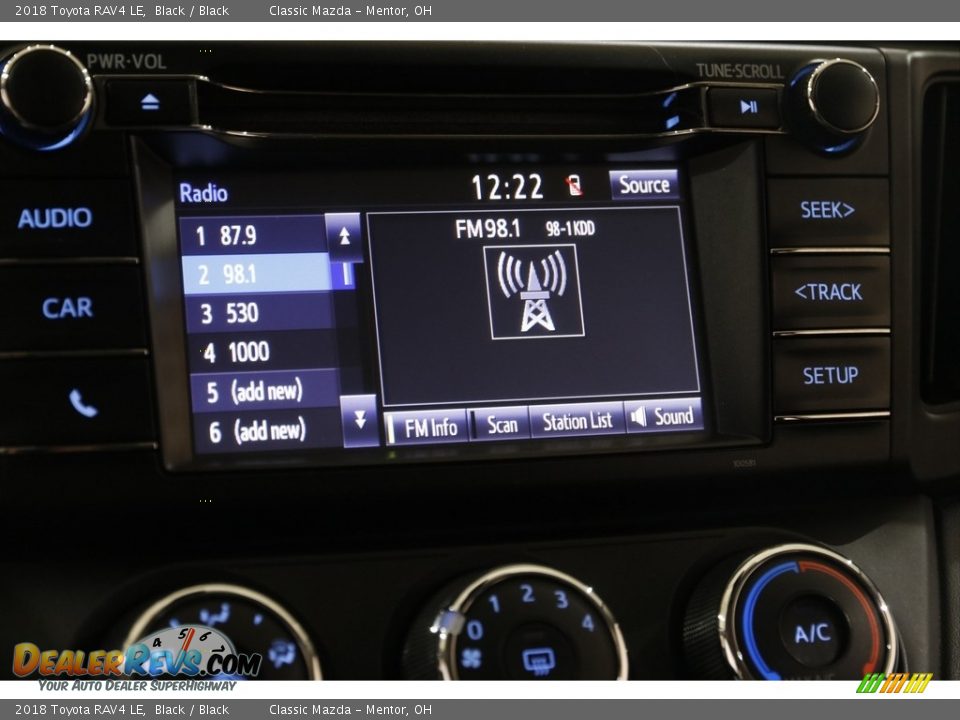Switch to AUDIO mode
The image size is (960, 720).
coord(55,218)
